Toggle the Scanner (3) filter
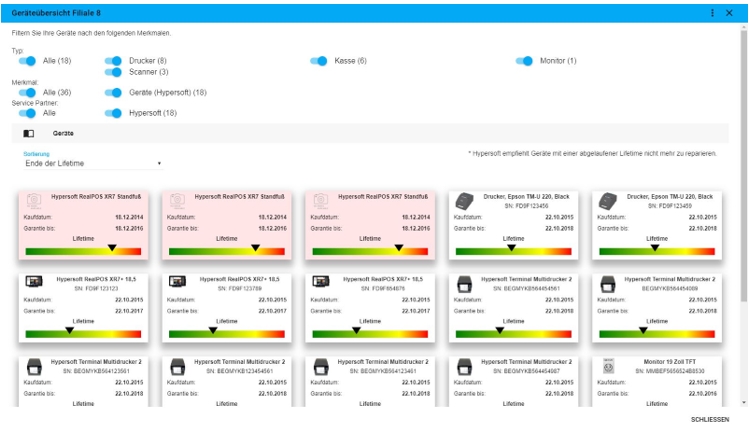 click(113, 72)
